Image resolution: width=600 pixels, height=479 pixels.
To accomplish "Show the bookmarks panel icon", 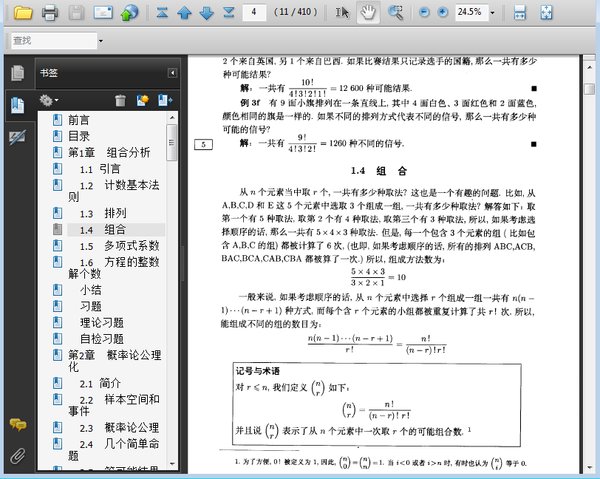I will tap(17, 106).
